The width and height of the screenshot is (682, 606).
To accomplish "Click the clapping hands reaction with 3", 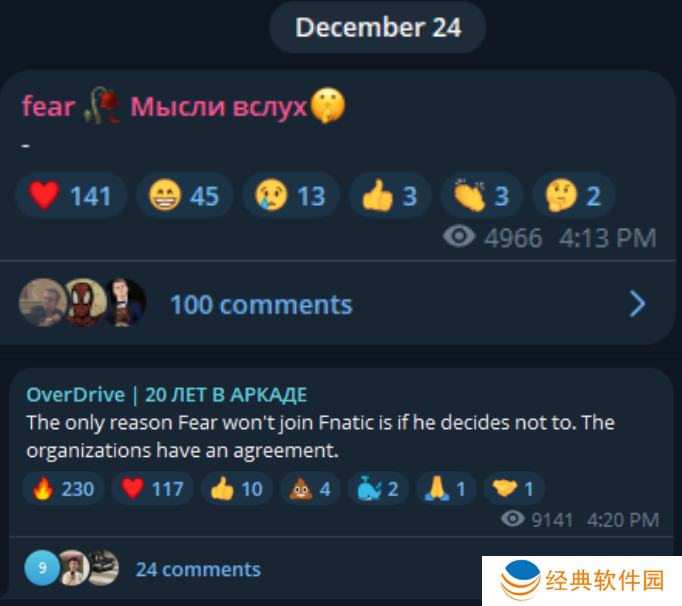I will pyautogui.click(x=481, y=195).
